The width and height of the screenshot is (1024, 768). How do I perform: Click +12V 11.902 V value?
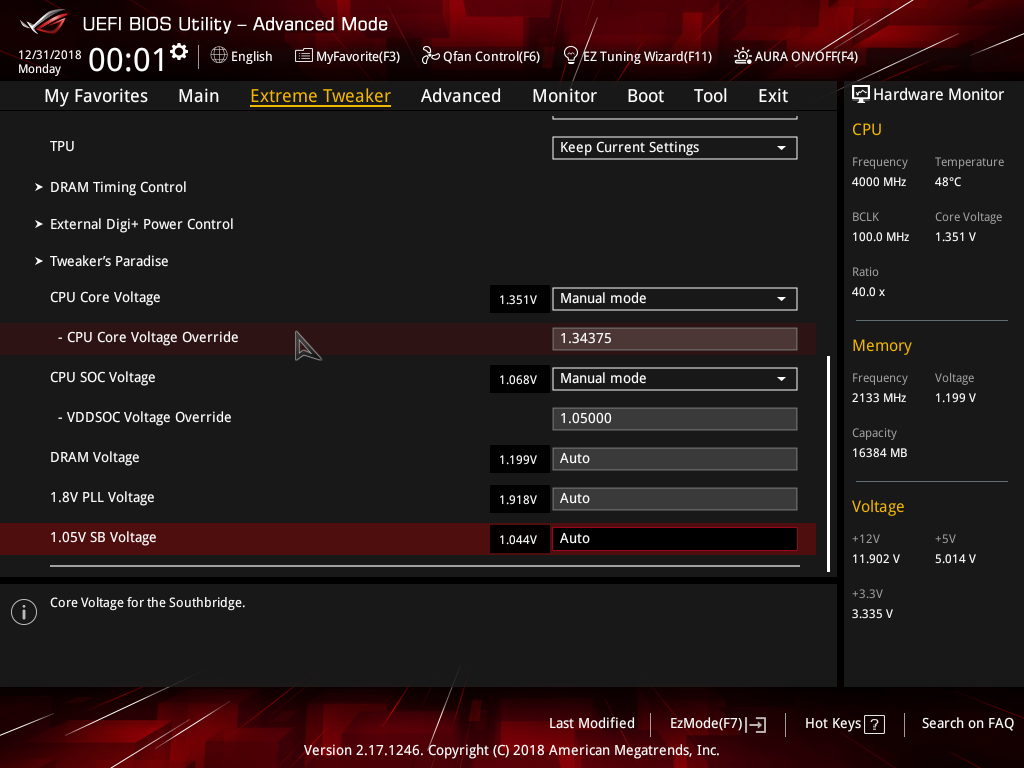(x=876, y=559)
